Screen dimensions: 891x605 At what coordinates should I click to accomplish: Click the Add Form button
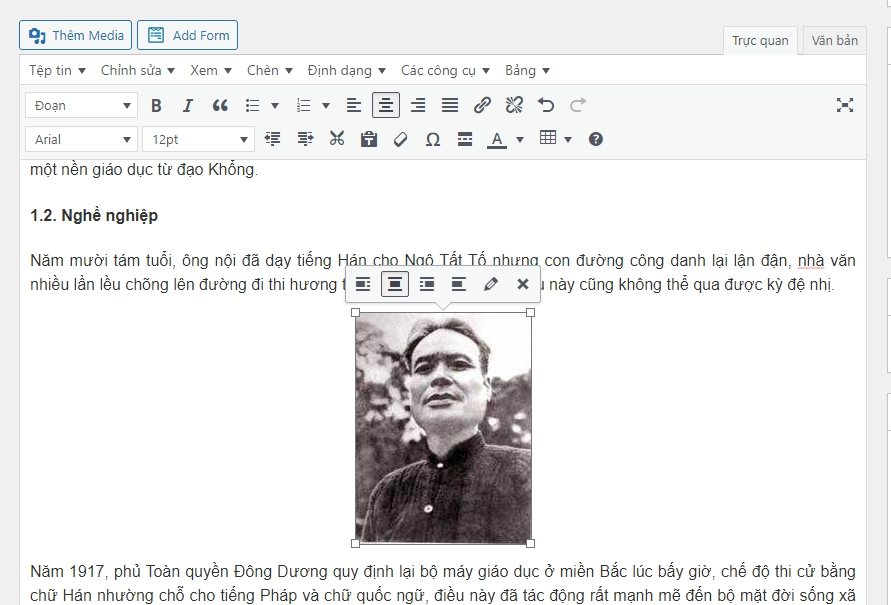click(x=187, y=35)
